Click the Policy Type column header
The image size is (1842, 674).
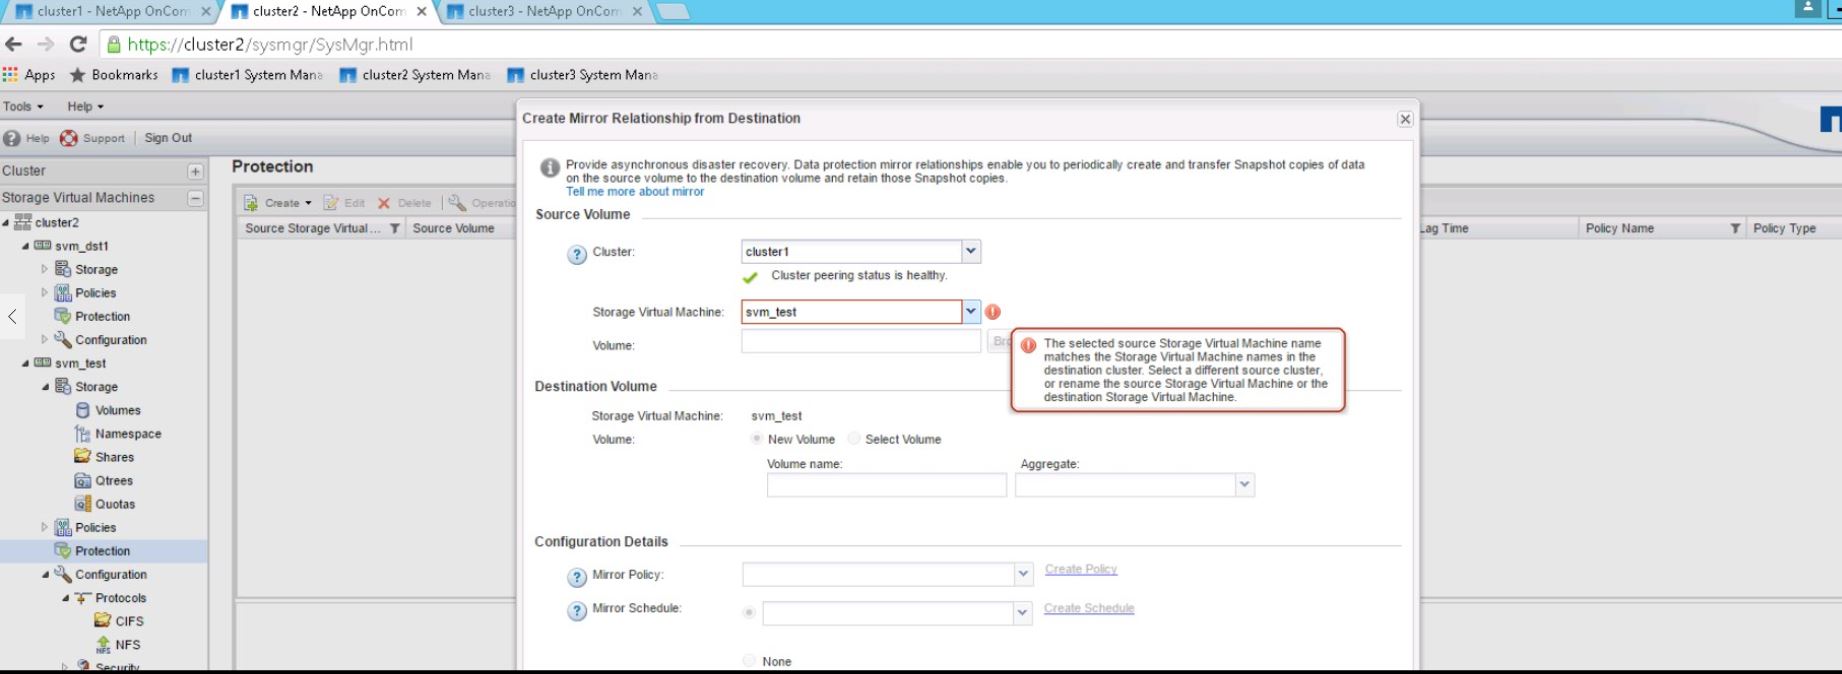[x=1784, y=229]
